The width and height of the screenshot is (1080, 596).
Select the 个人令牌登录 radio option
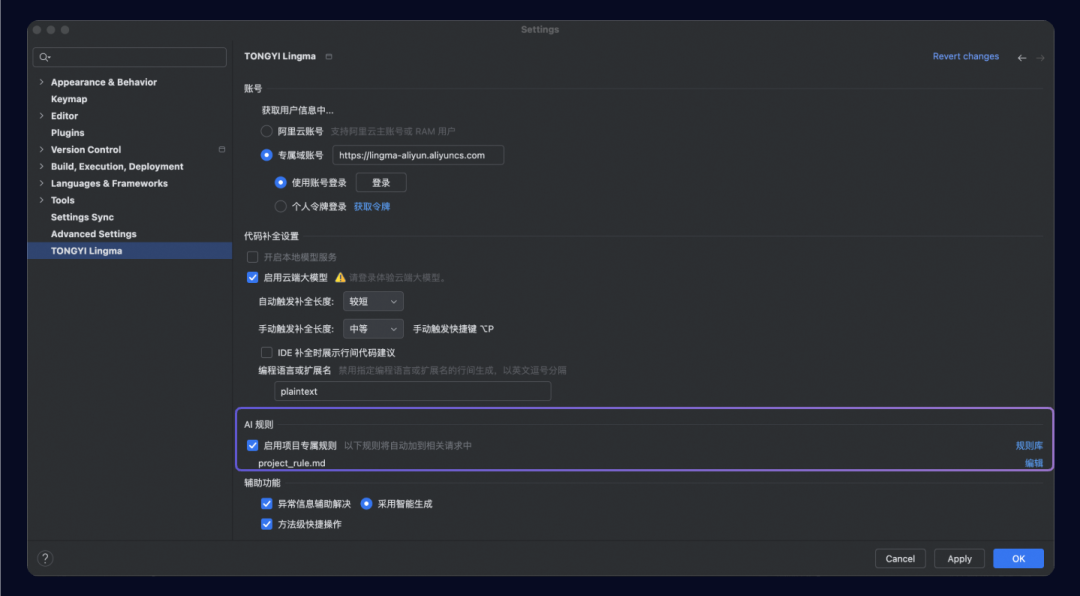280,206
